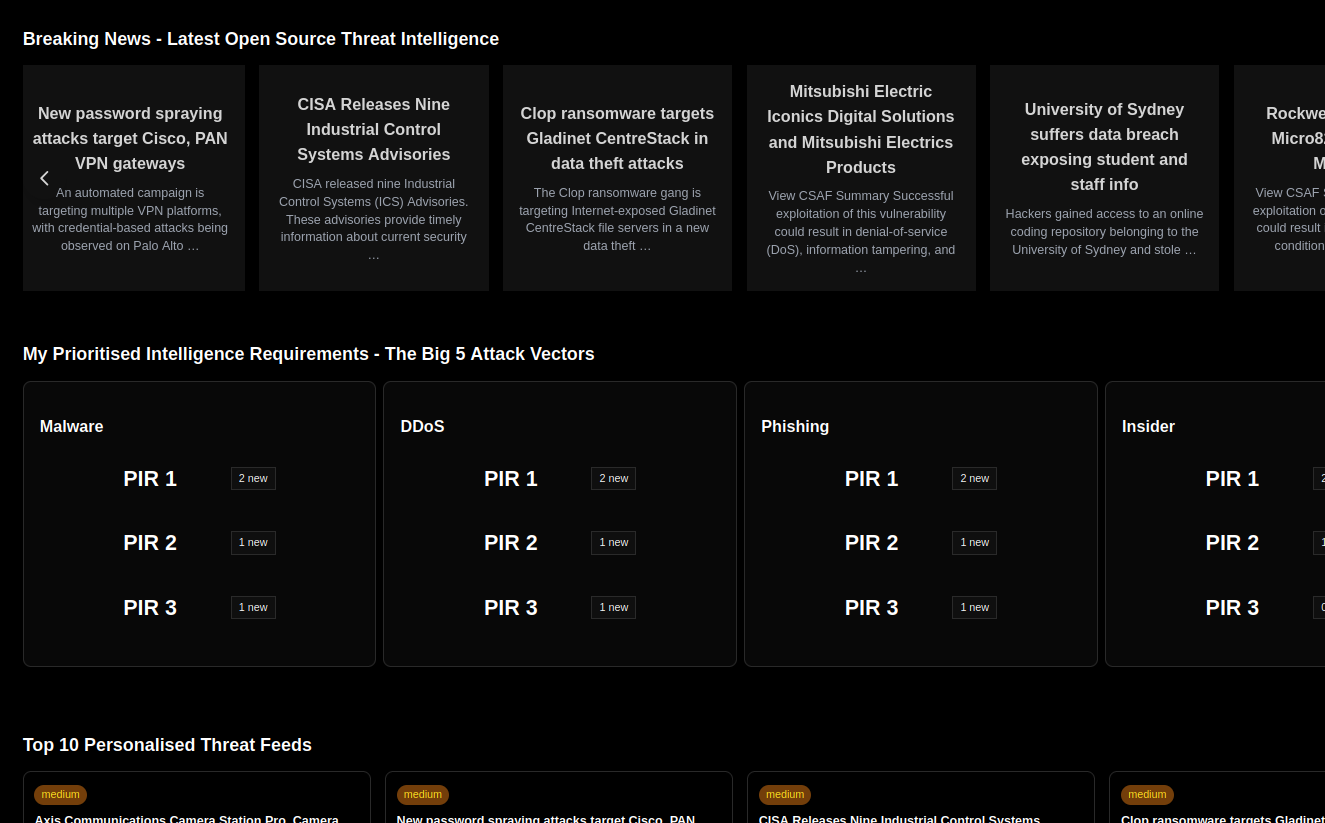
Task: Open the Clop ransomware Gladinet CentreStack article
Action: click(x=617, y=138)
